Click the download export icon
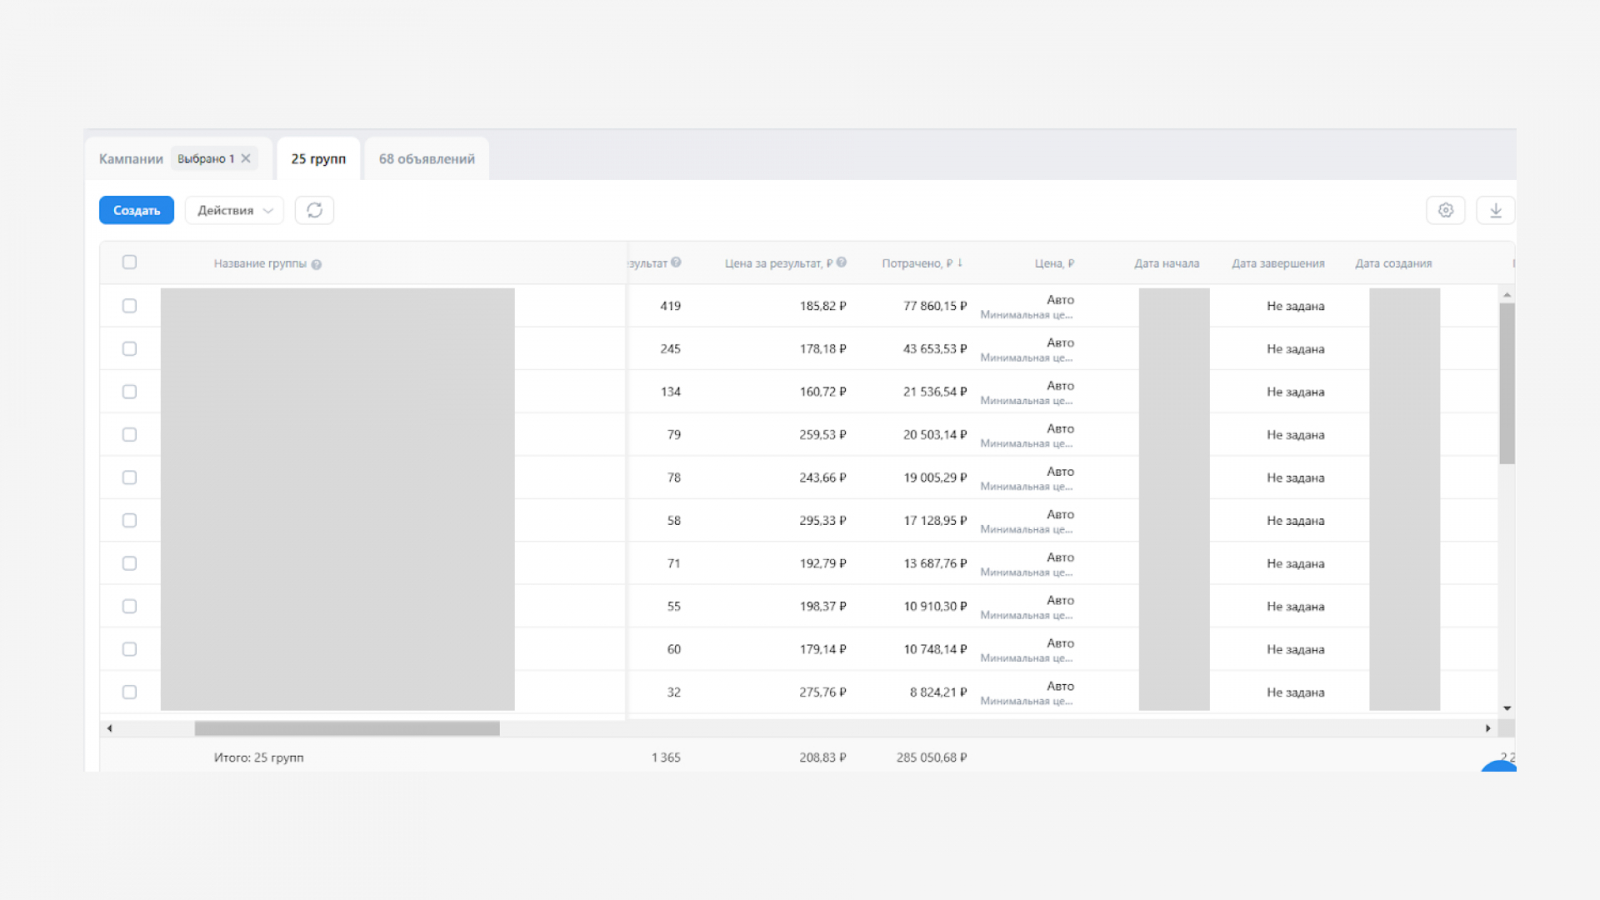The image size is (1600, 900). point(1495,210)
